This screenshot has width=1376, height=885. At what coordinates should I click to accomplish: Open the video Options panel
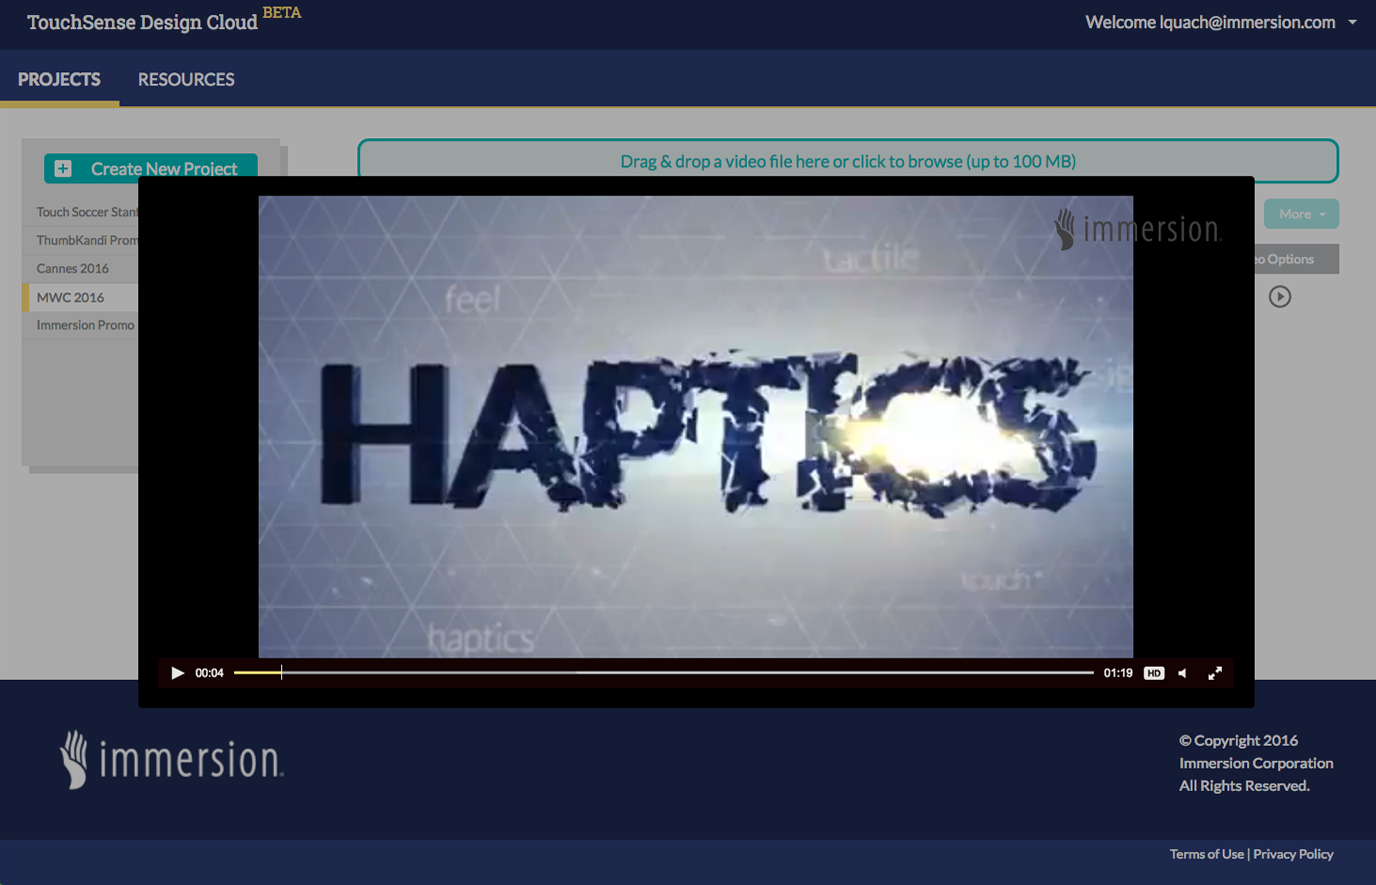(x=1294, y=259)
